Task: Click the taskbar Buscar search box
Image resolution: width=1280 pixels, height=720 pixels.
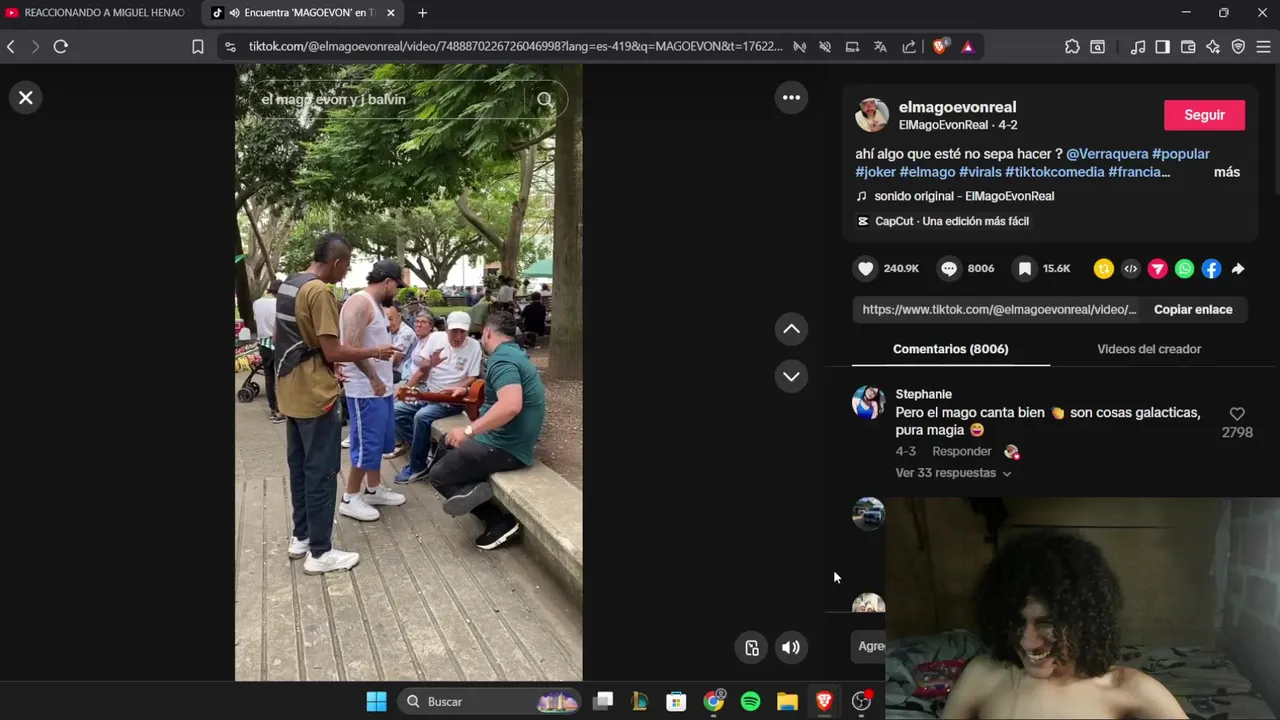Action: point(490,702)
